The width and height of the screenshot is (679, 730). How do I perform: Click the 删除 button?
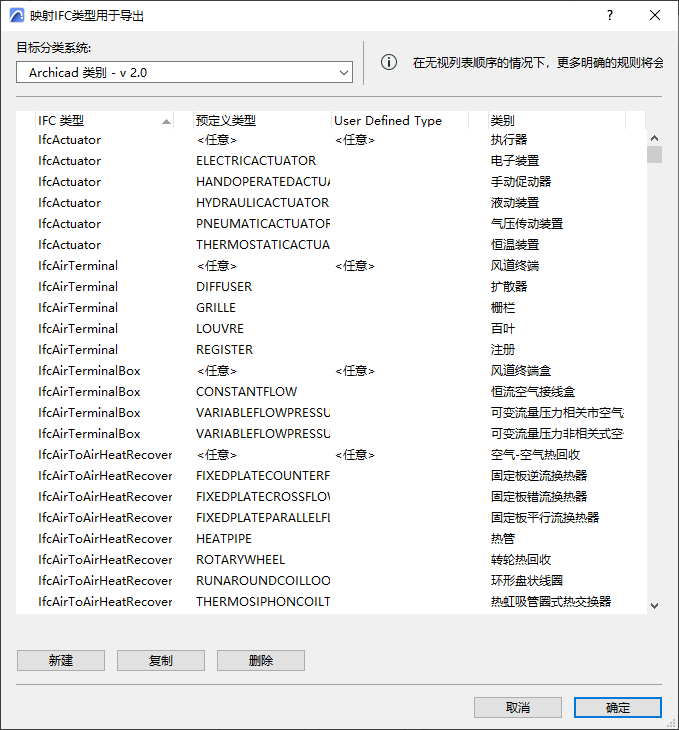(x=261, y=660)
